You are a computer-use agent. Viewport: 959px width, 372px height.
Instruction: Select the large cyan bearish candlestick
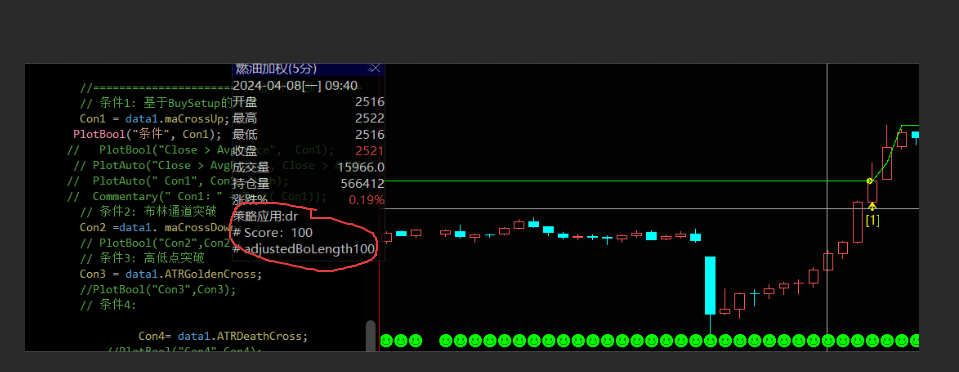(x=710, y=285)
